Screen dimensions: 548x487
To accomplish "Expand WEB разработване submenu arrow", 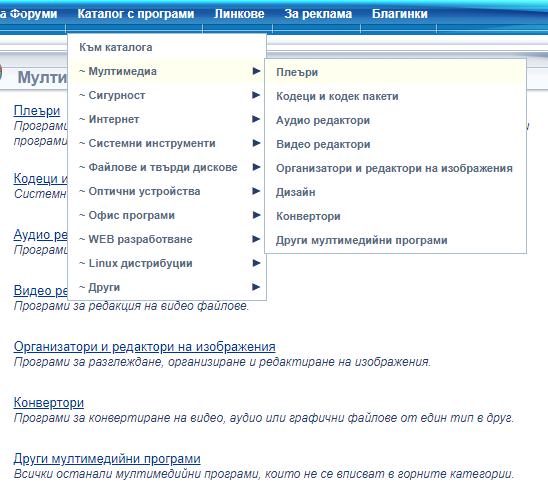I will coord(256,239).
